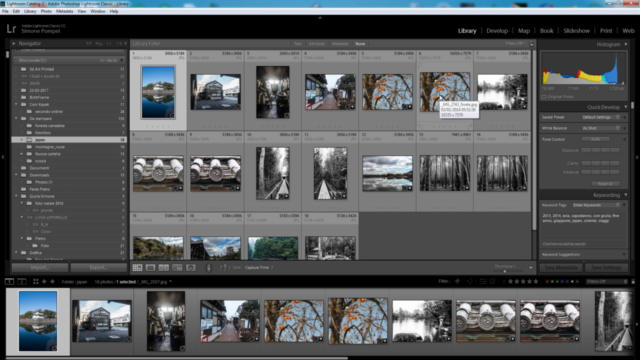
Task: Filter by yellow color label
Action: click(552, 281)
